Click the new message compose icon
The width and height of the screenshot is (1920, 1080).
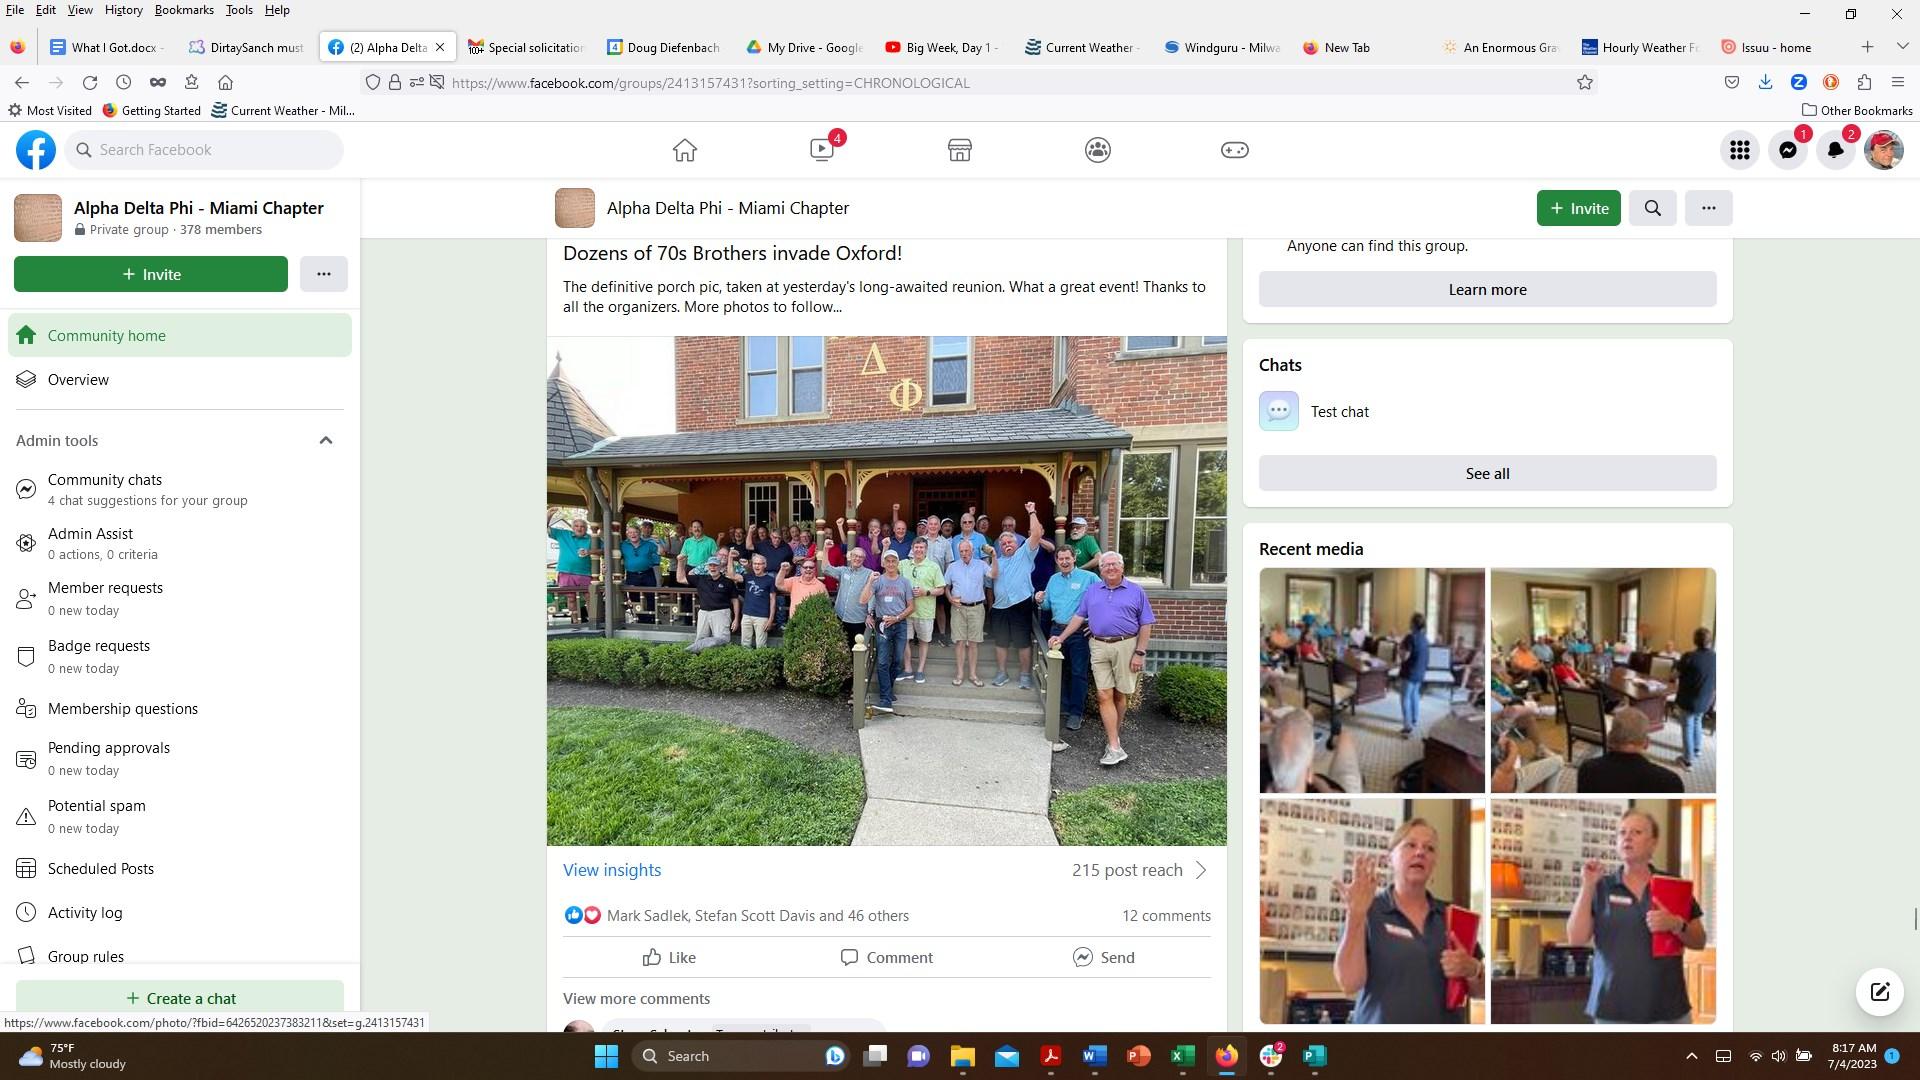tap(1880, 991)
